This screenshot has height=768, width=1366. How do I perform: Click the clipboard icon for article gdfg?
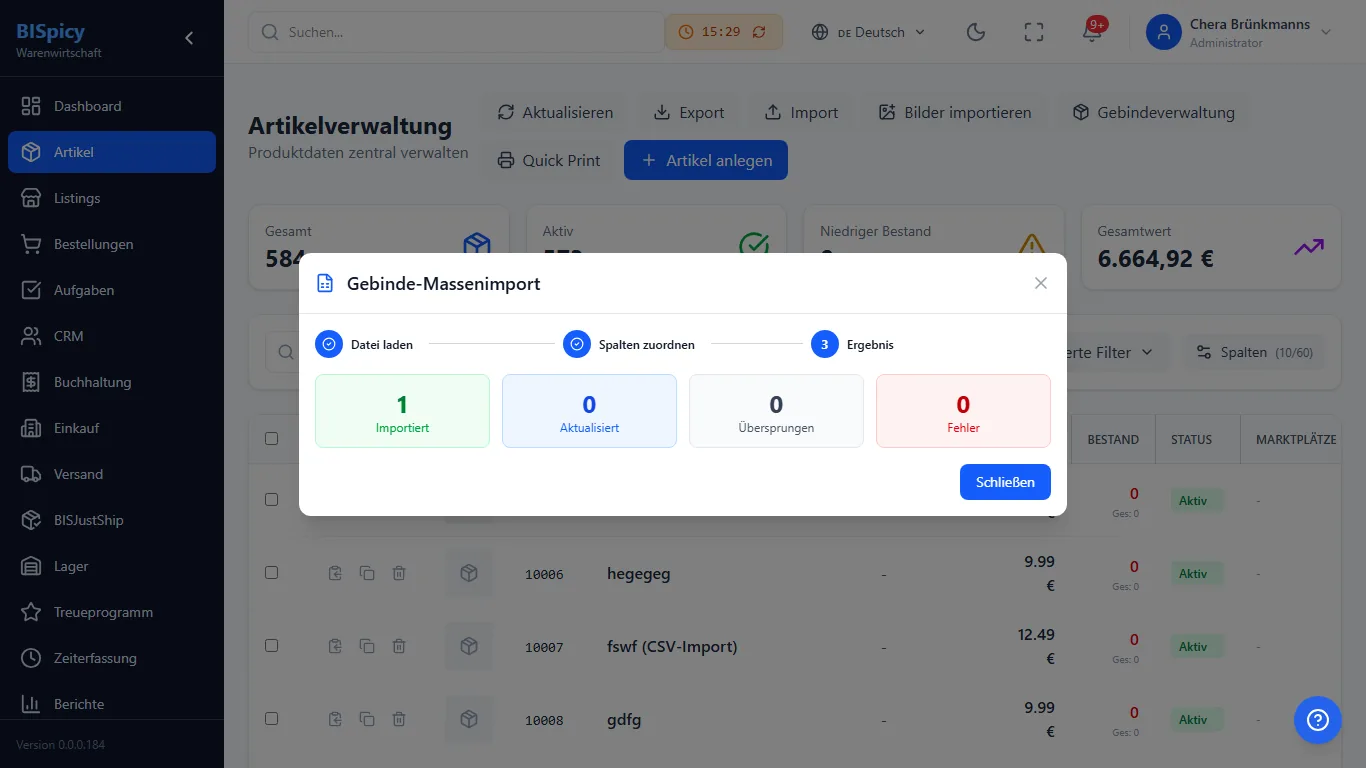(x=335, y=719)
